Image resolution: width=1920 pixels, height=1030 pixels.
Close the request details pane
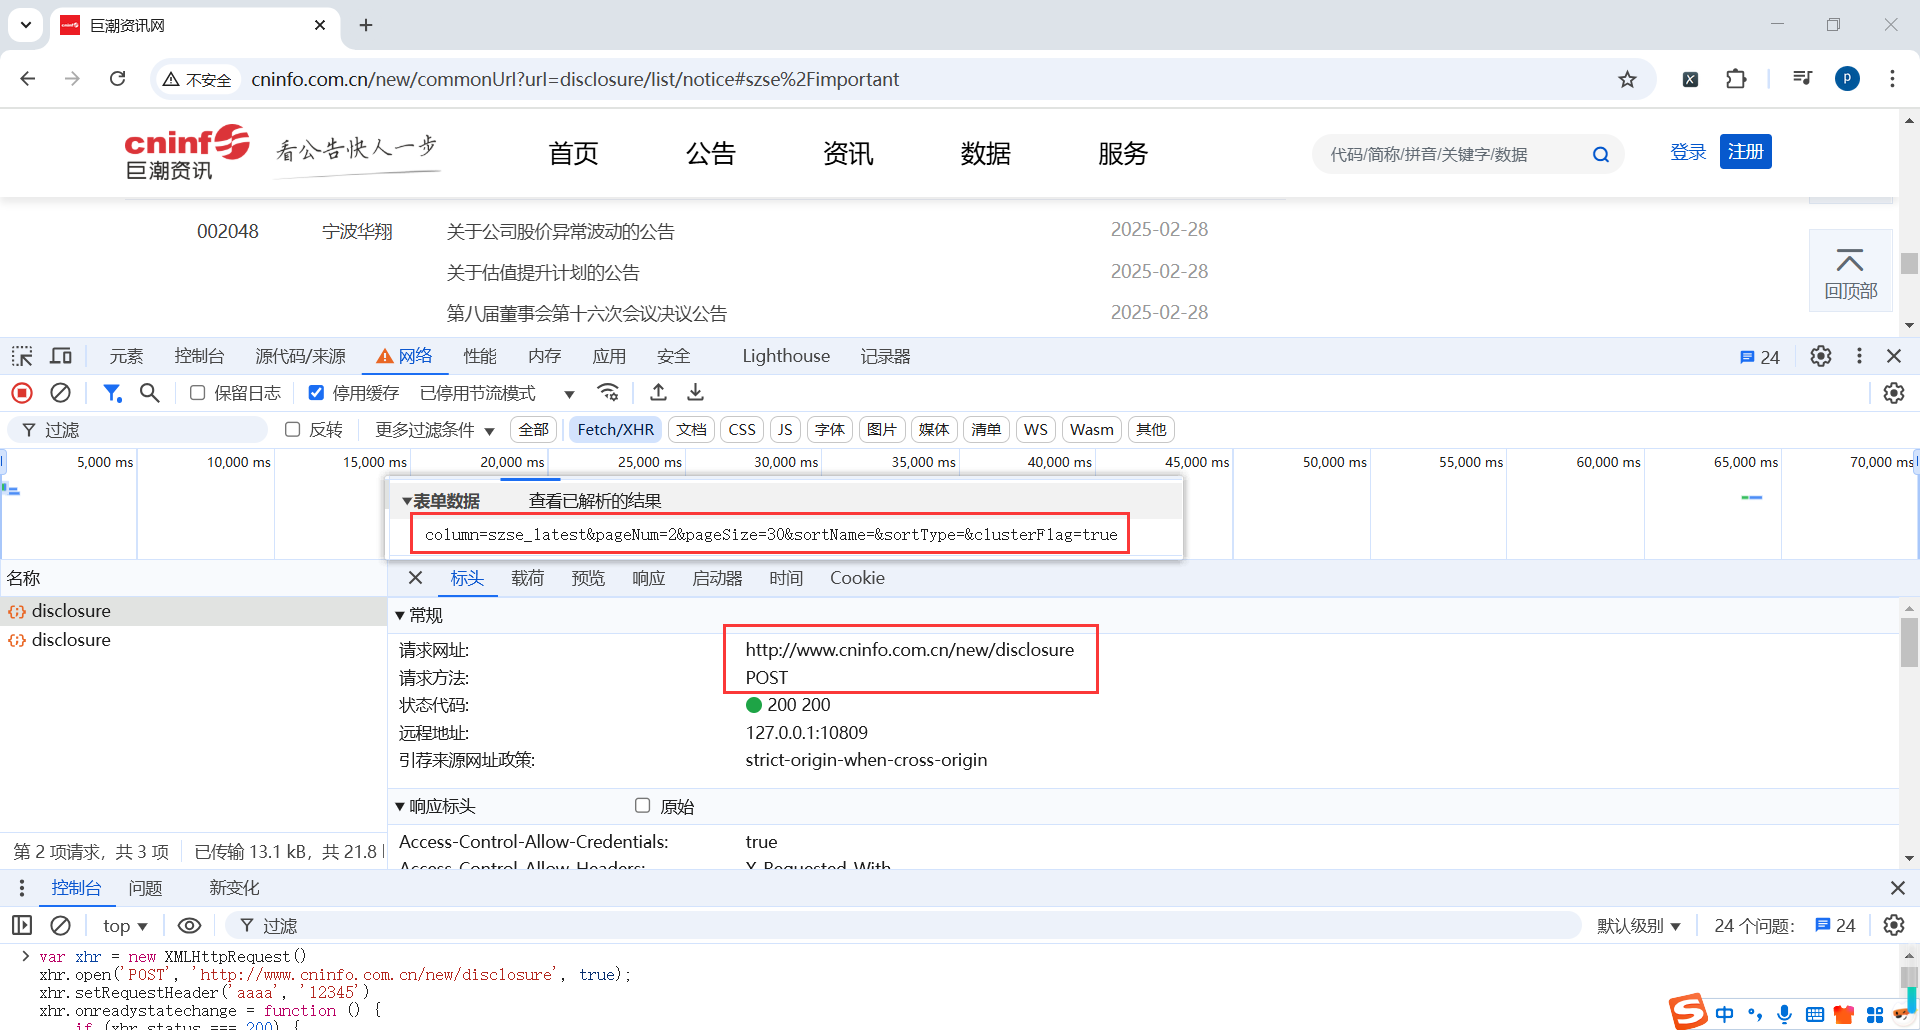pos(416,578)
